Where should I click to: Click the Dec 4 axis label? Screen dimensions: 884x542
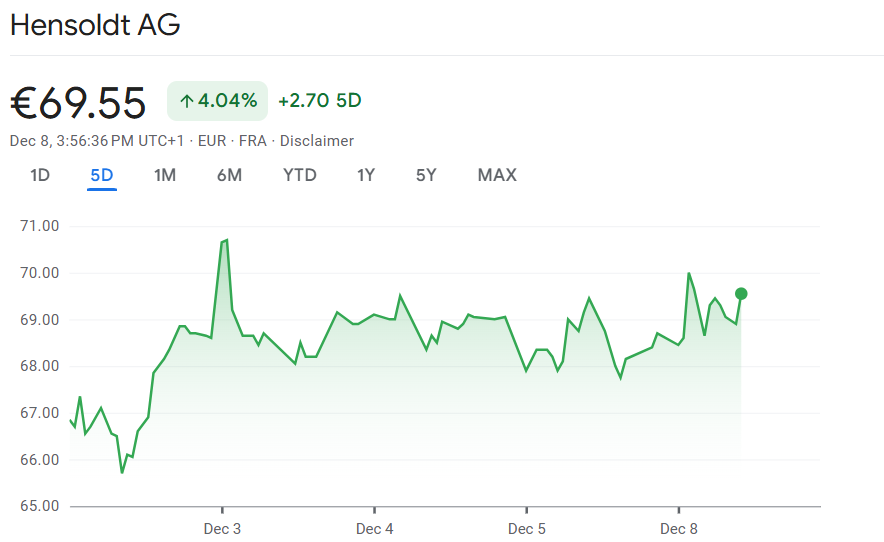[374, 528]
